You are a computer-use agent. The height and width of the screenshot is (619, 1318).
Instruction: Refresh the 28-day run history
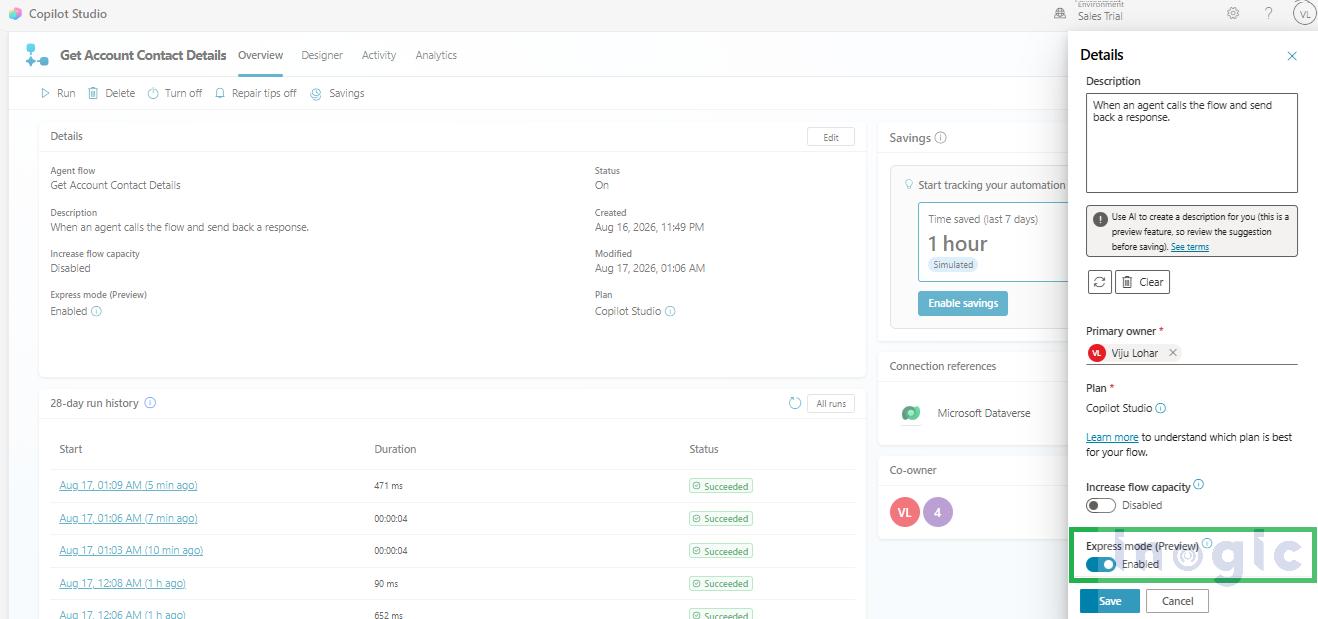tap(795, 403)
